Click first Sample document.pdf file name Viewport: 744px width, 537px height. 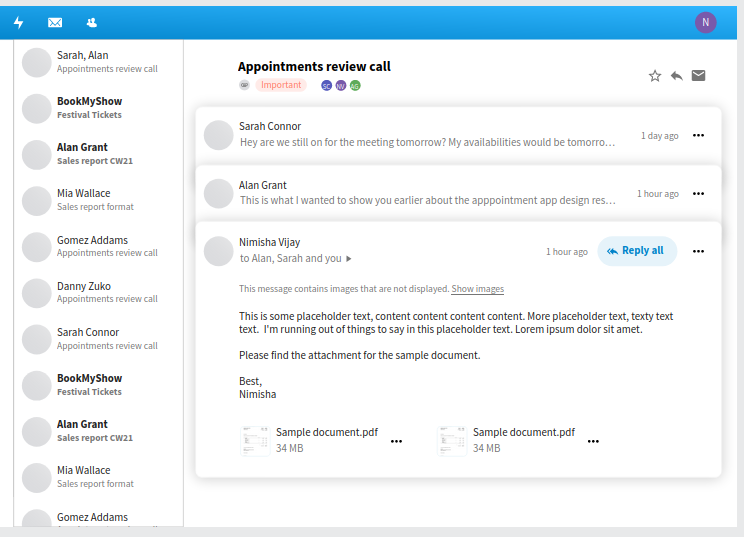[x=327, y=432]
